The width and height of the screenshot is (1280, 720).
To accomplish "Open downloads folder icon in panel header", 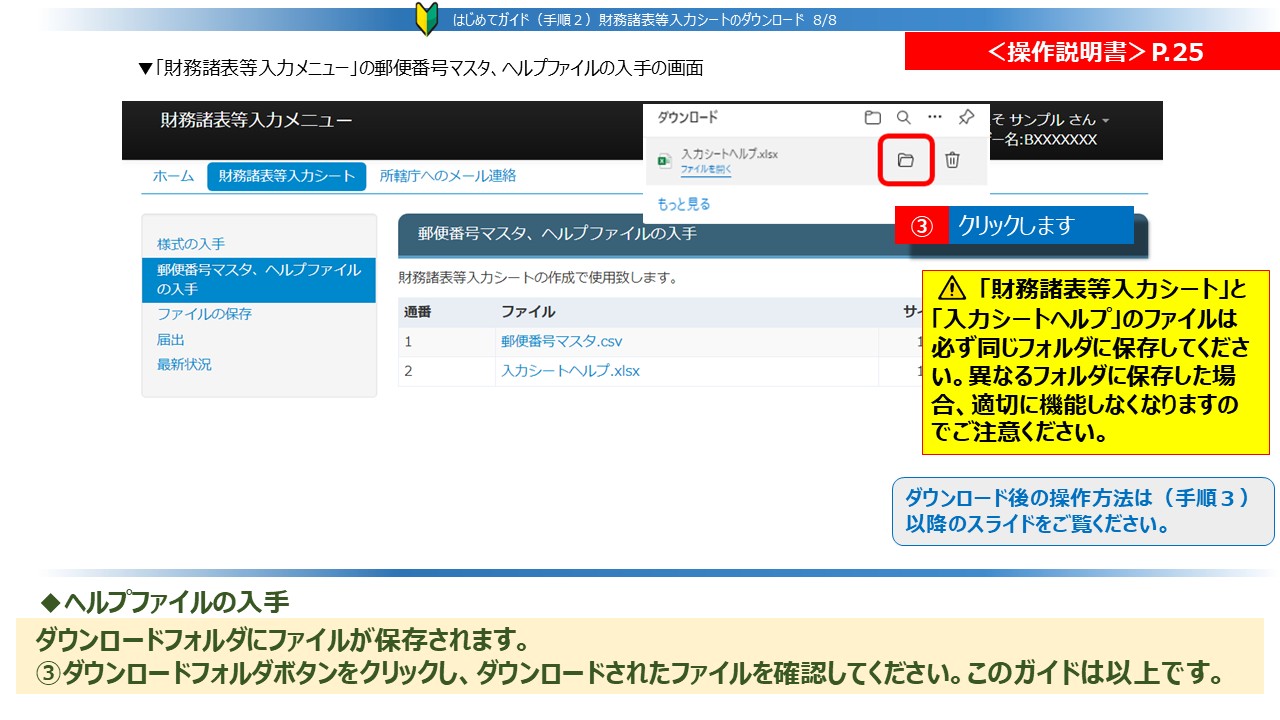I will pos(872,117).
